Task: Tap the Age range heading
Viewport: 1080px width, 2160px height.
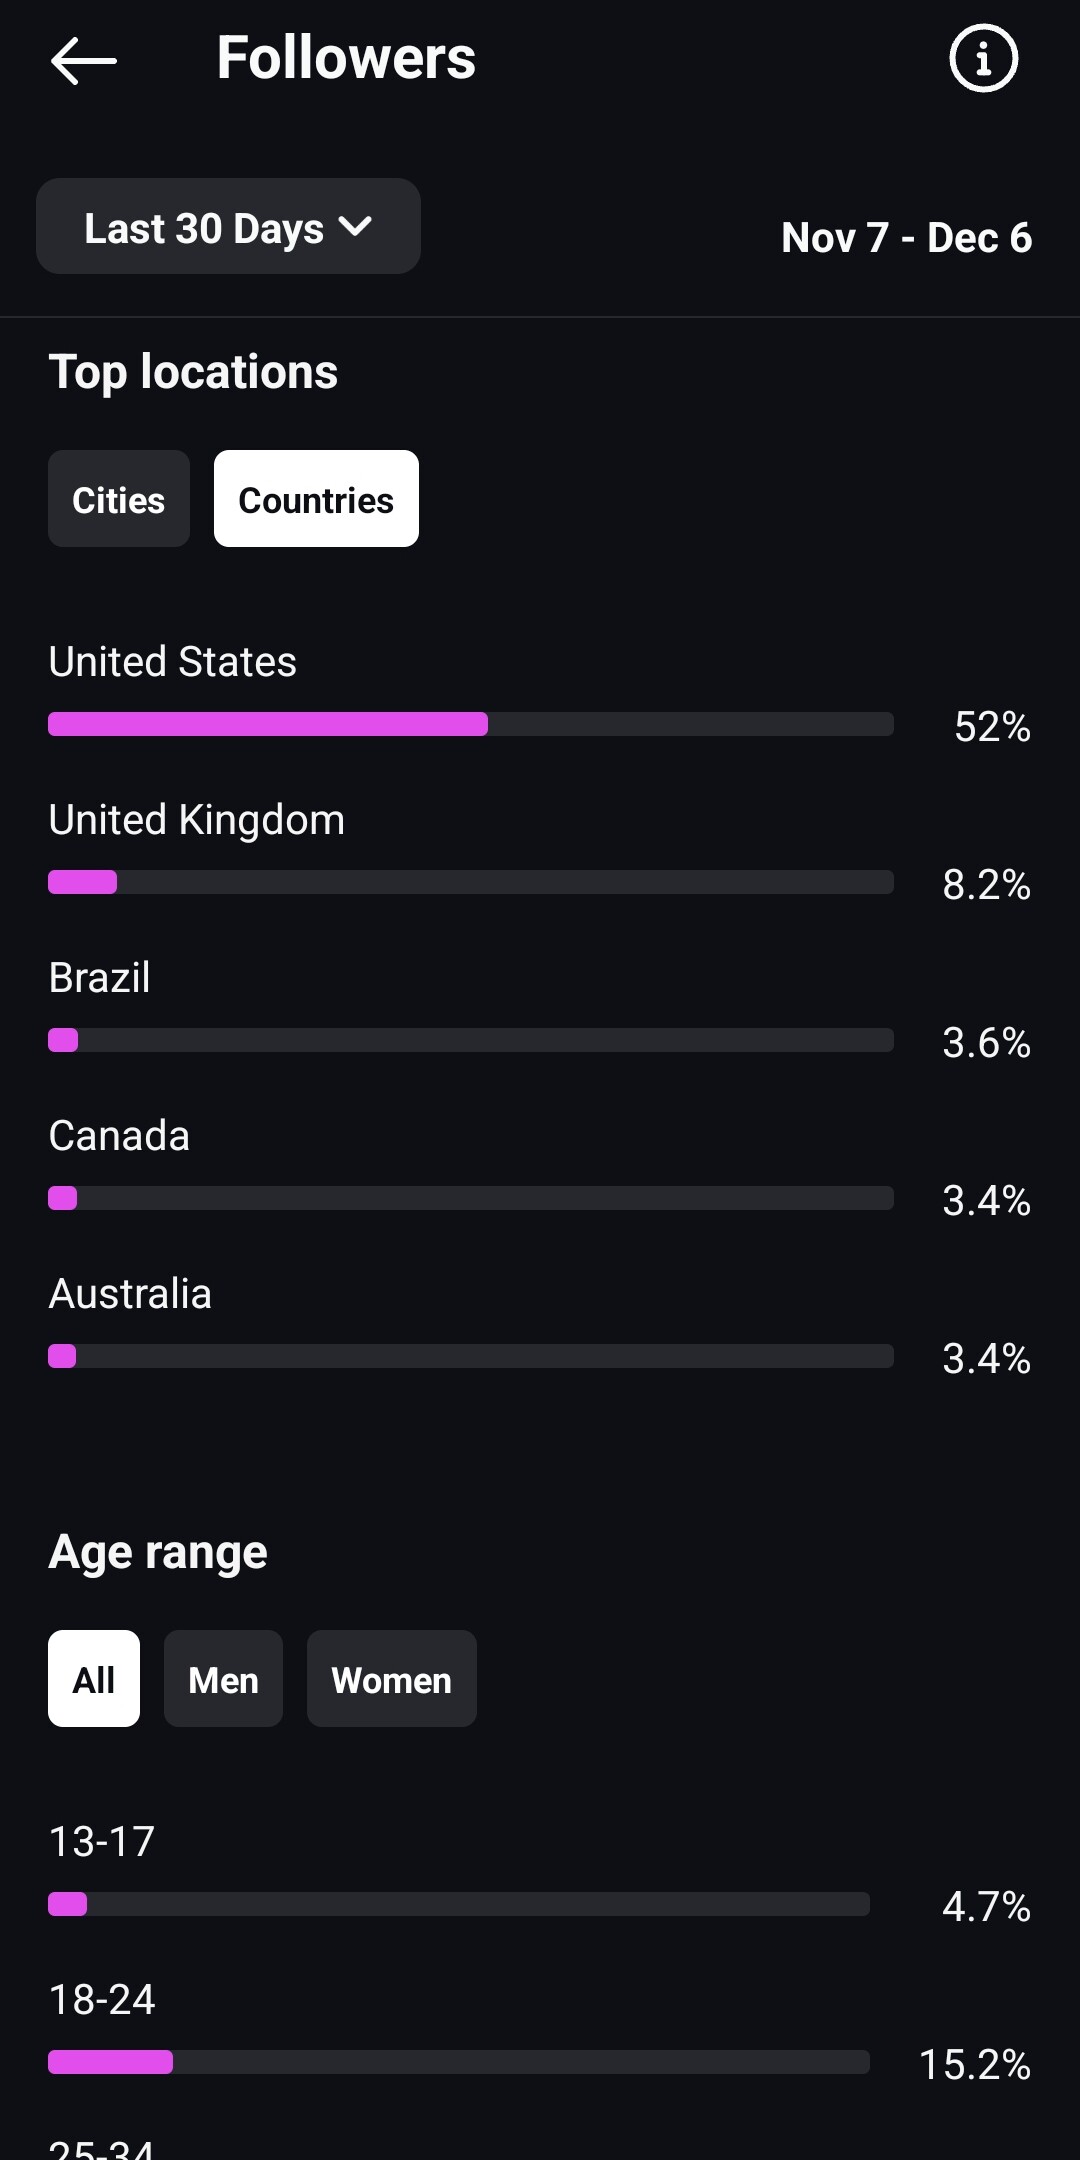Action: pos(158,1552)
